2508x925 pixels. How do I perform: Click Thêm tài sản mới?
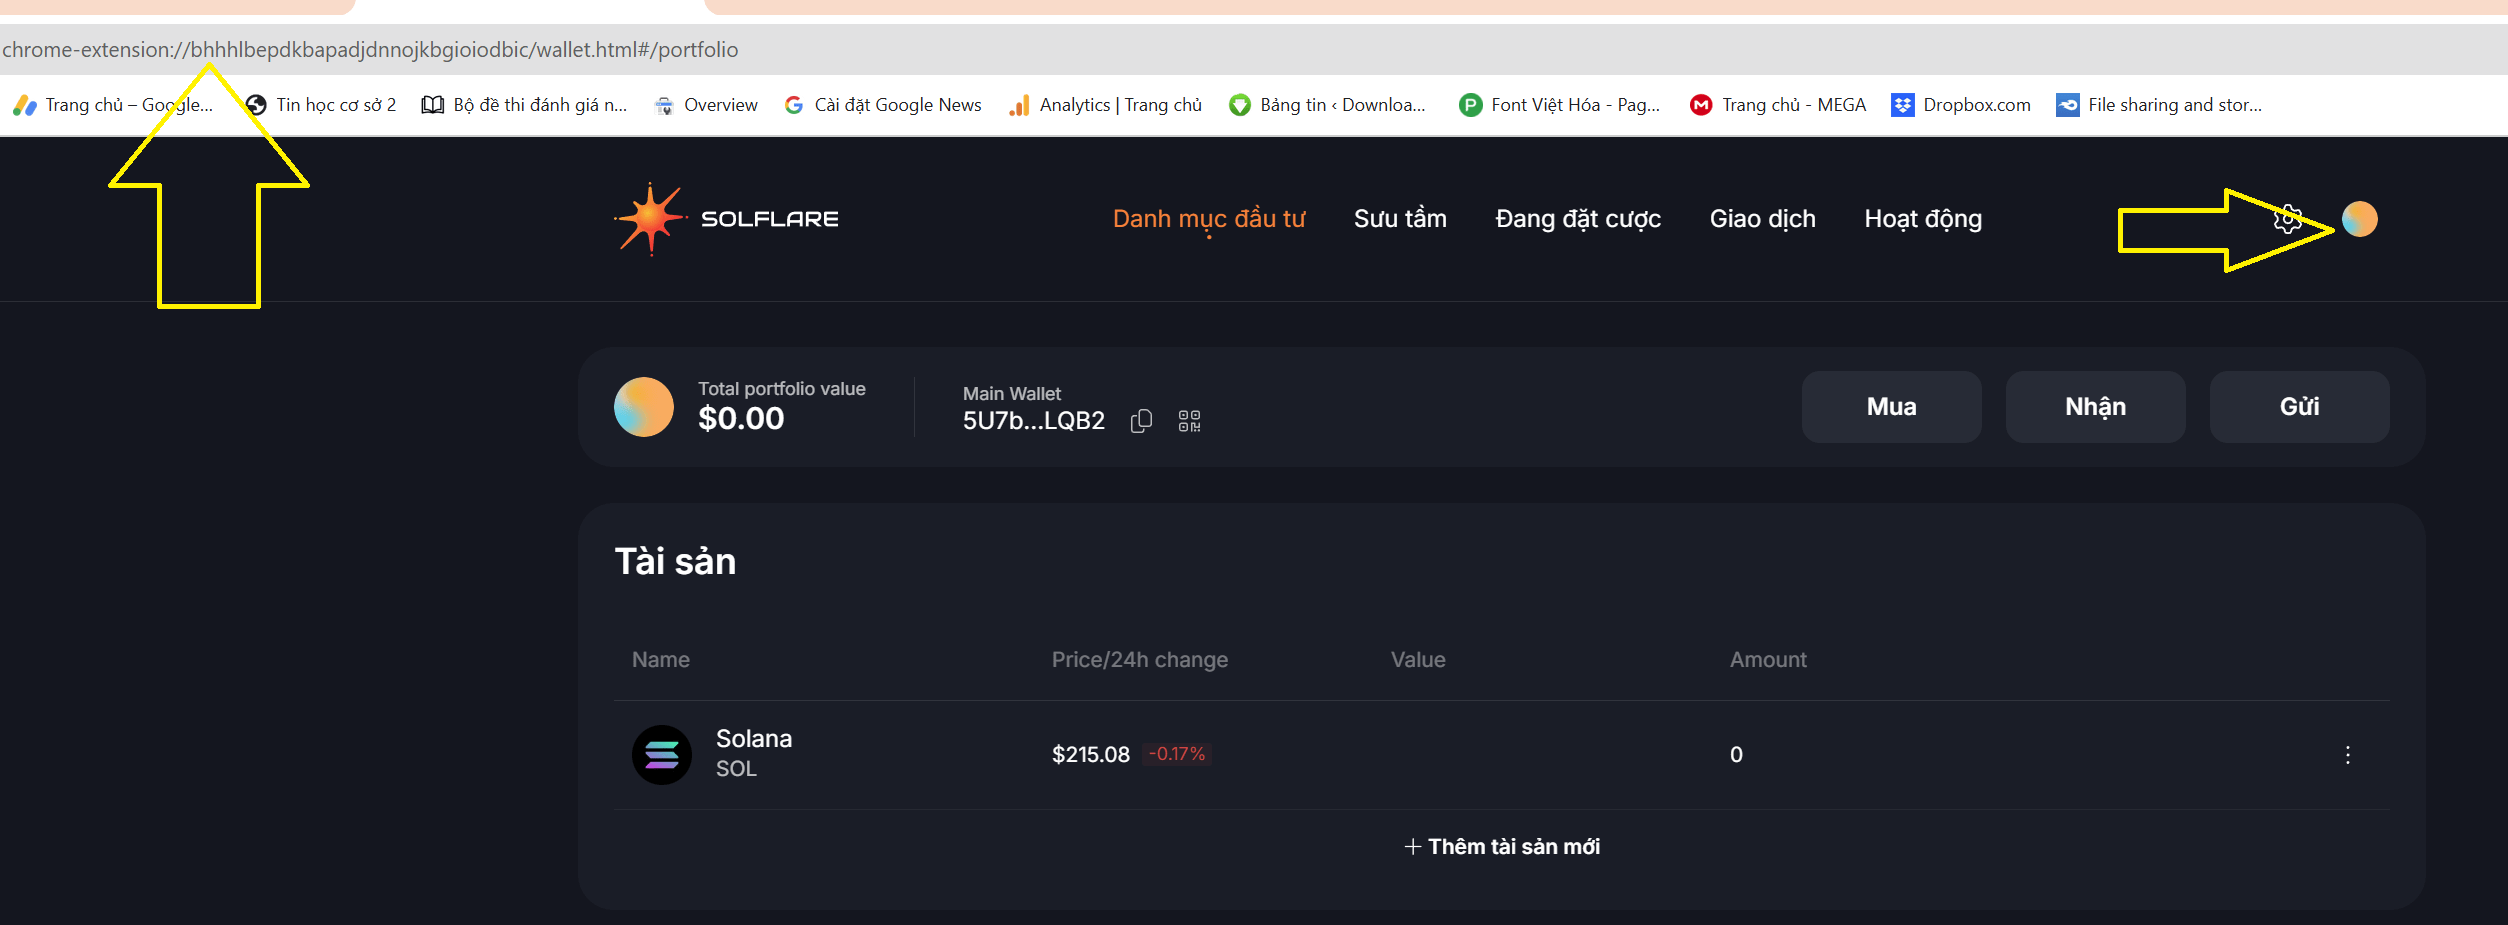click(x=1502, y=847)
